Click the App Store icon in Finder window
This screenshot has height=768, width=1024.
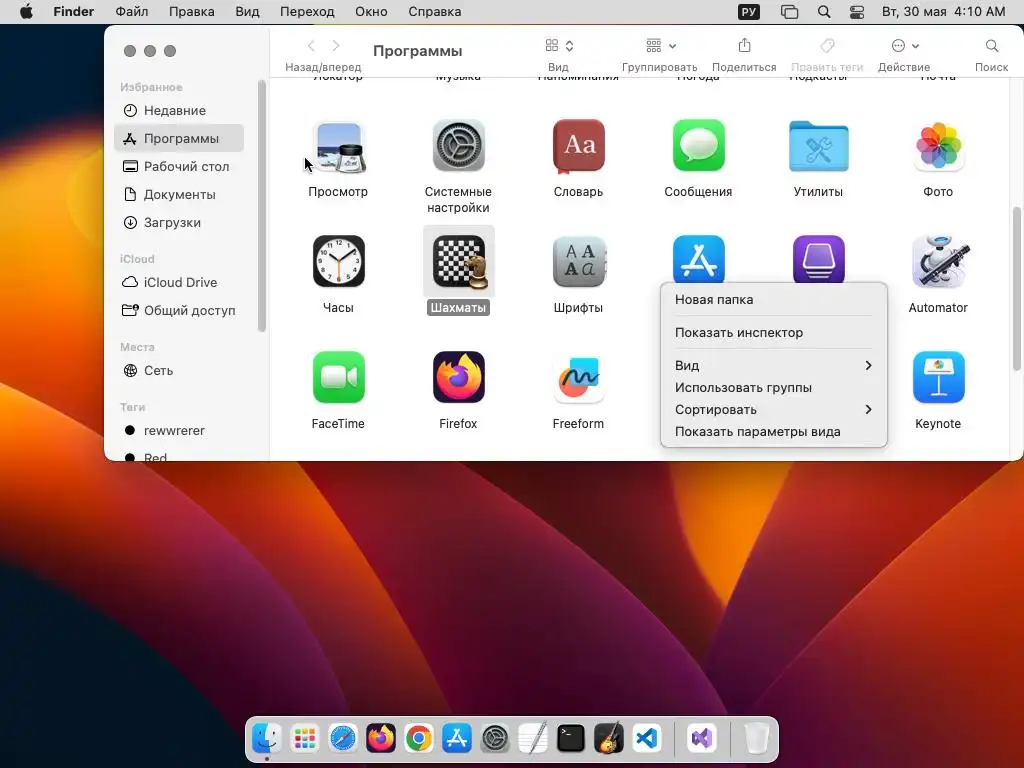pyautogui.click(x=699, y=259)
